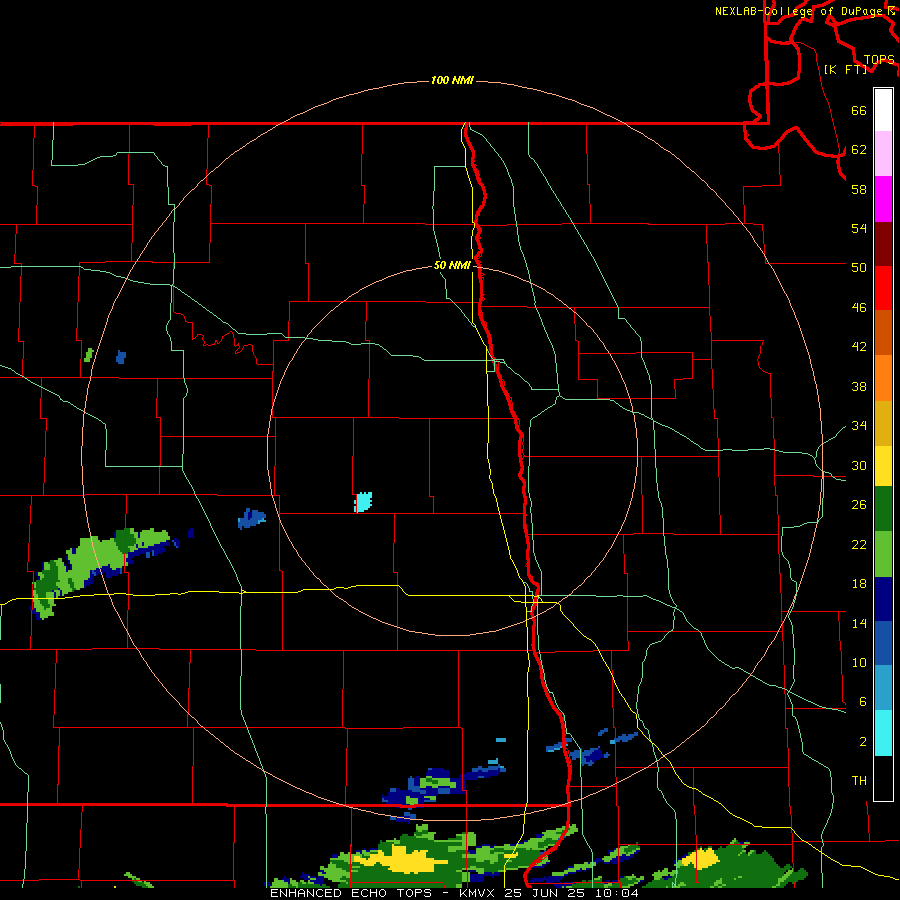Select the bright red 50 kft legend swatch
Screen dimensions: 900x900
click(x=883, y=288)
